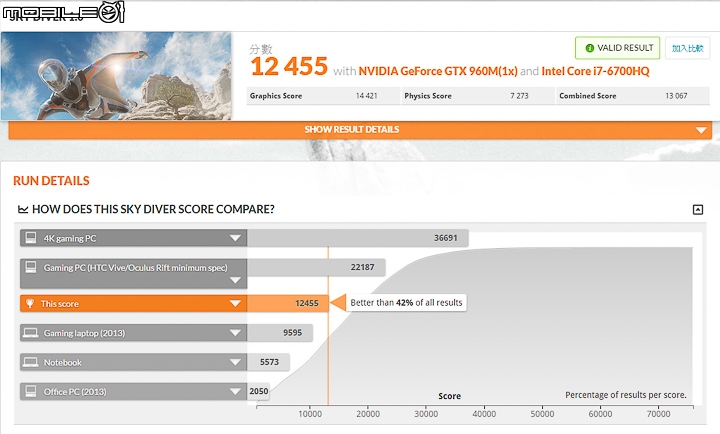Image resolution: width=720 pixels, height=434 pixels.
Task: Click the 36691 bar value
Action: click(x=445, y=238)
